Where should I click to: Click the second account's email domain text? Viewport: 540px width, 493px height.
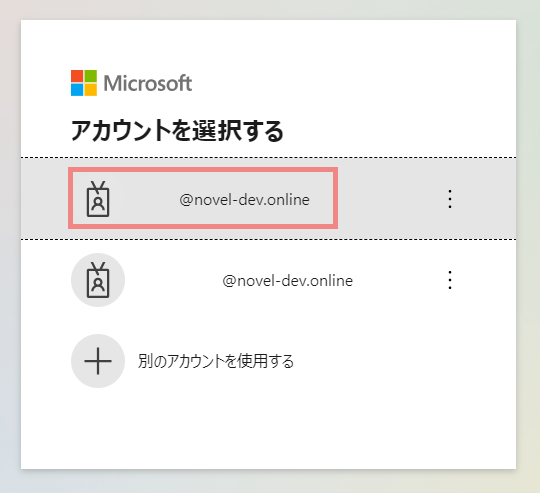click(288, 281)
